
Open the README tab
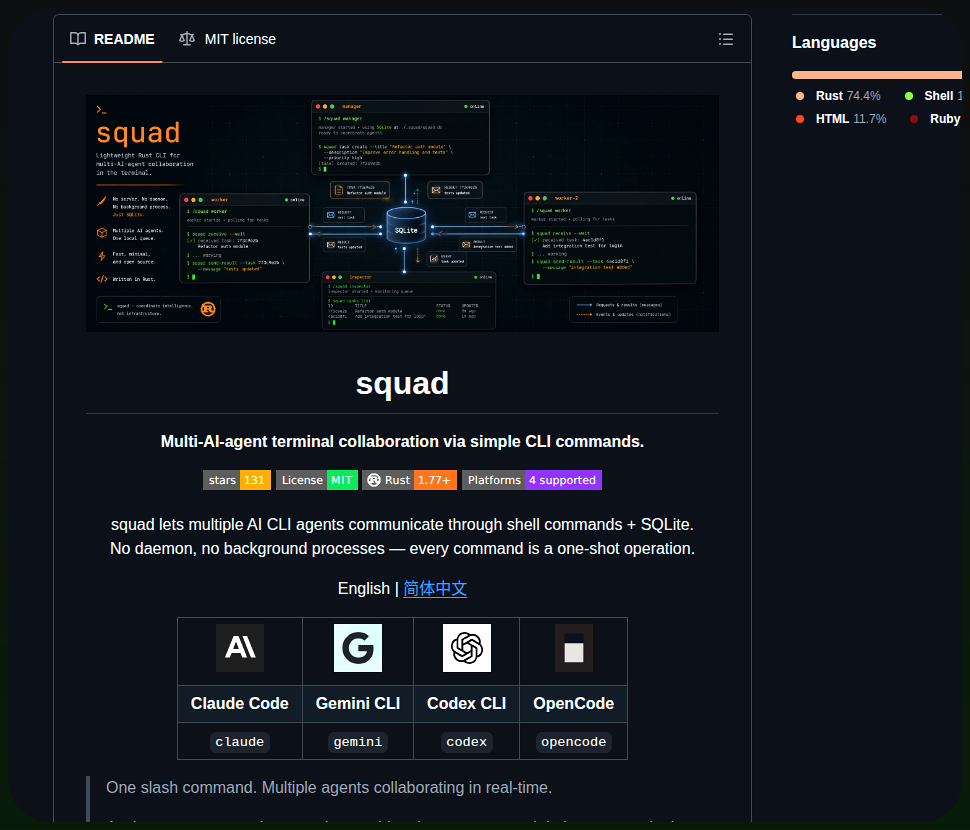coord(112,39)
